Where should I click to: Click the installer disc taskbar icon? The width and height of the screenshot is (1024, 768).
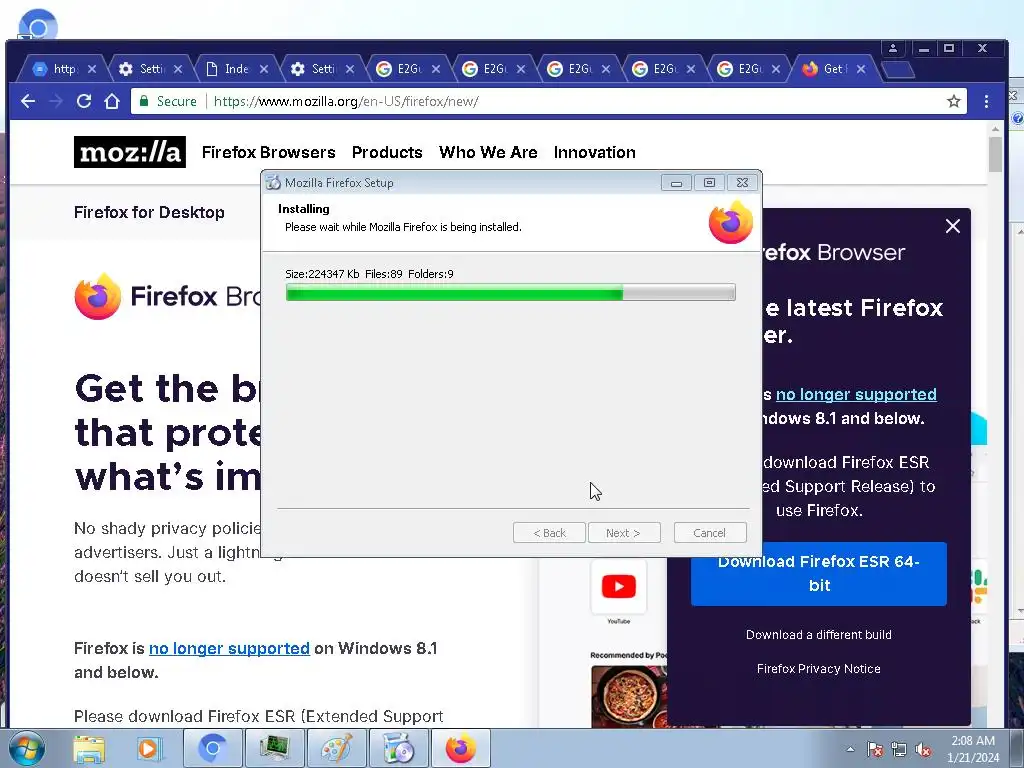click(x=398, y=748)
